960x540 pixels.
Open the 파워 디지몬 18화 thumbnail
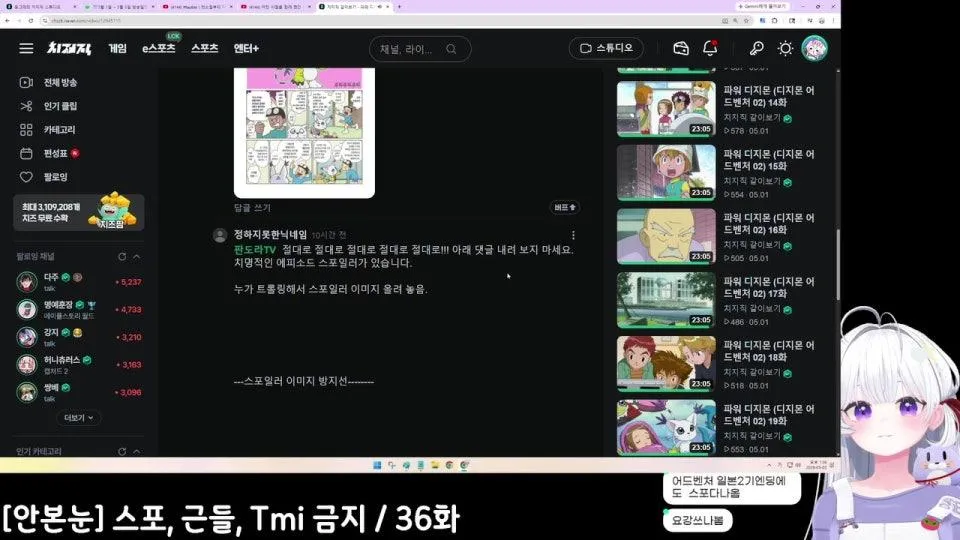[x=666, y=364]
